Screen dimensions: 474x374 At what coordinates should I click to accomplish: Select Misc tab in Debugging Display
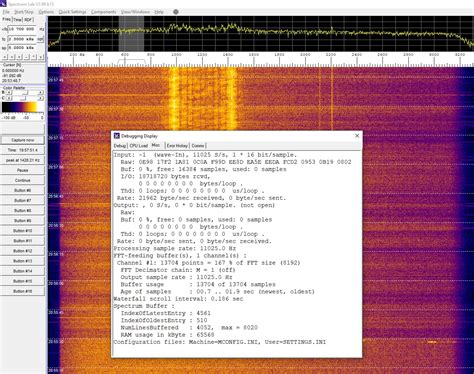[156, 145]
